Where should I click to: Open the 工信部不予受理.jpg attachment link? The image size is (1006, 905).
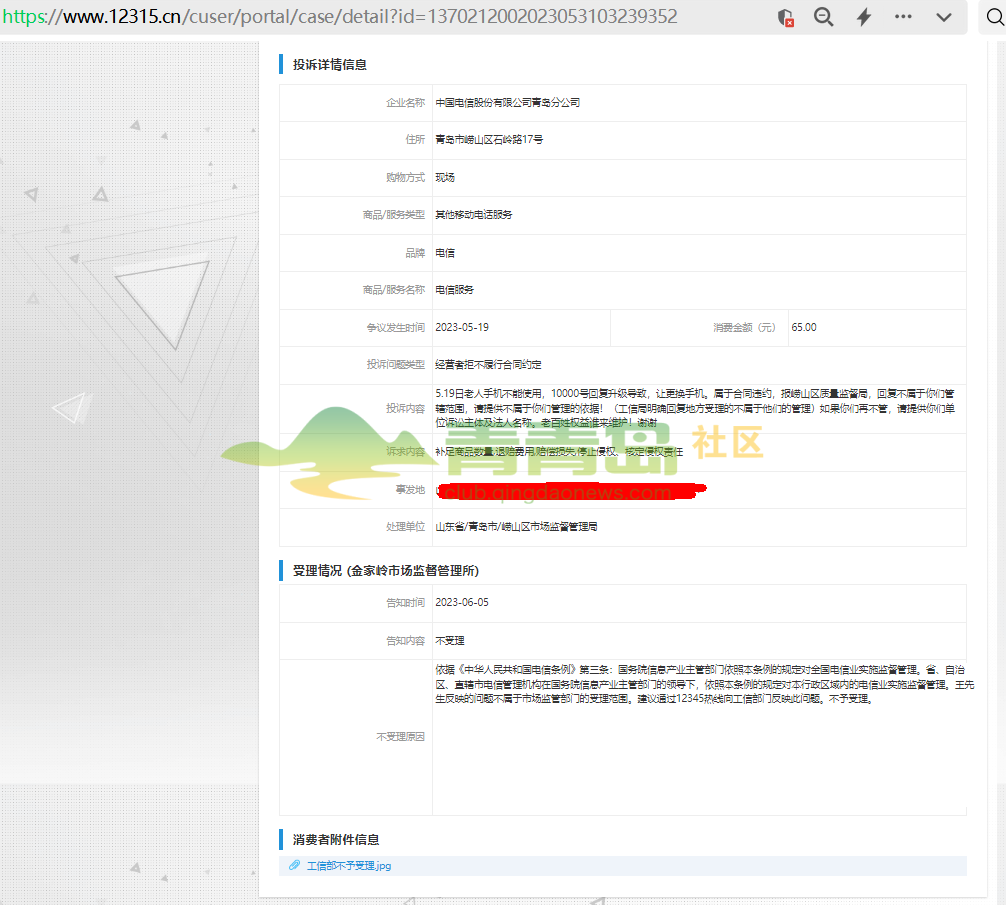(349, 866)
